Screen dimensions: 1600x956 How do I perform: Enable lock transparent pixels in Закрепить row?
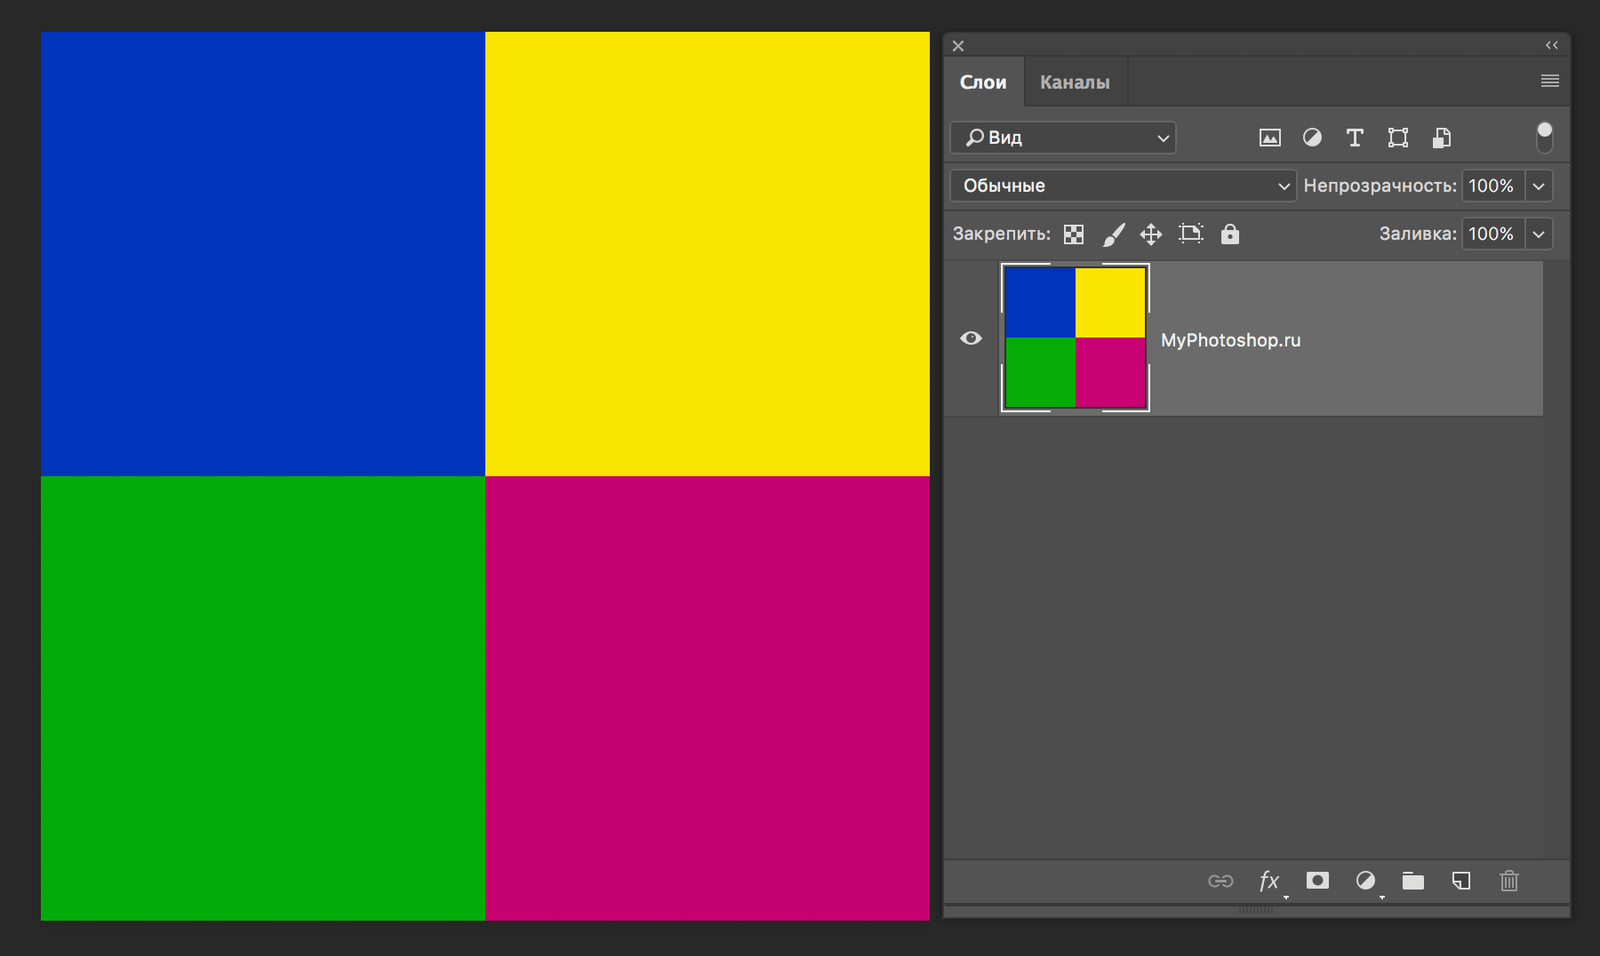pos(1073,233)
